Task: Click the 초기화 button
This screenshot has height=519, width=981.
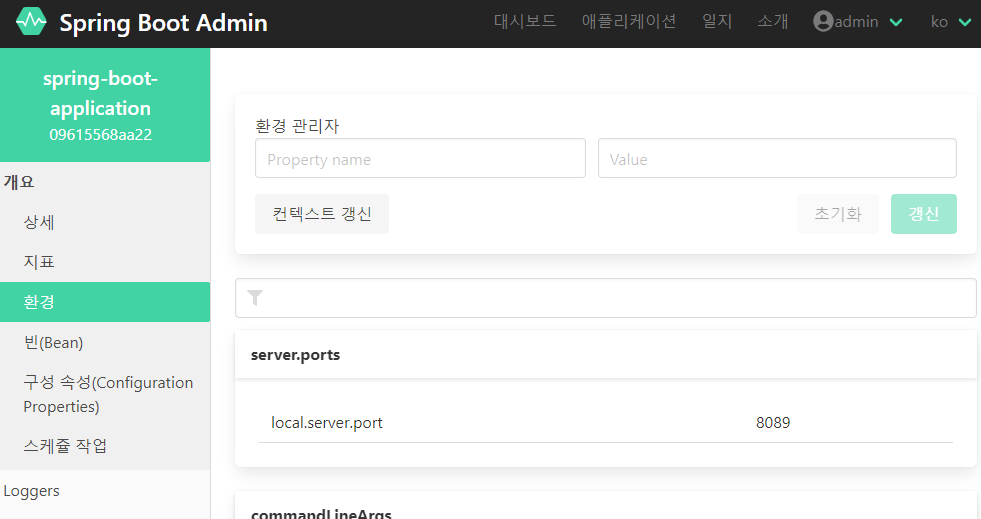Action: [x=838, y=214]
